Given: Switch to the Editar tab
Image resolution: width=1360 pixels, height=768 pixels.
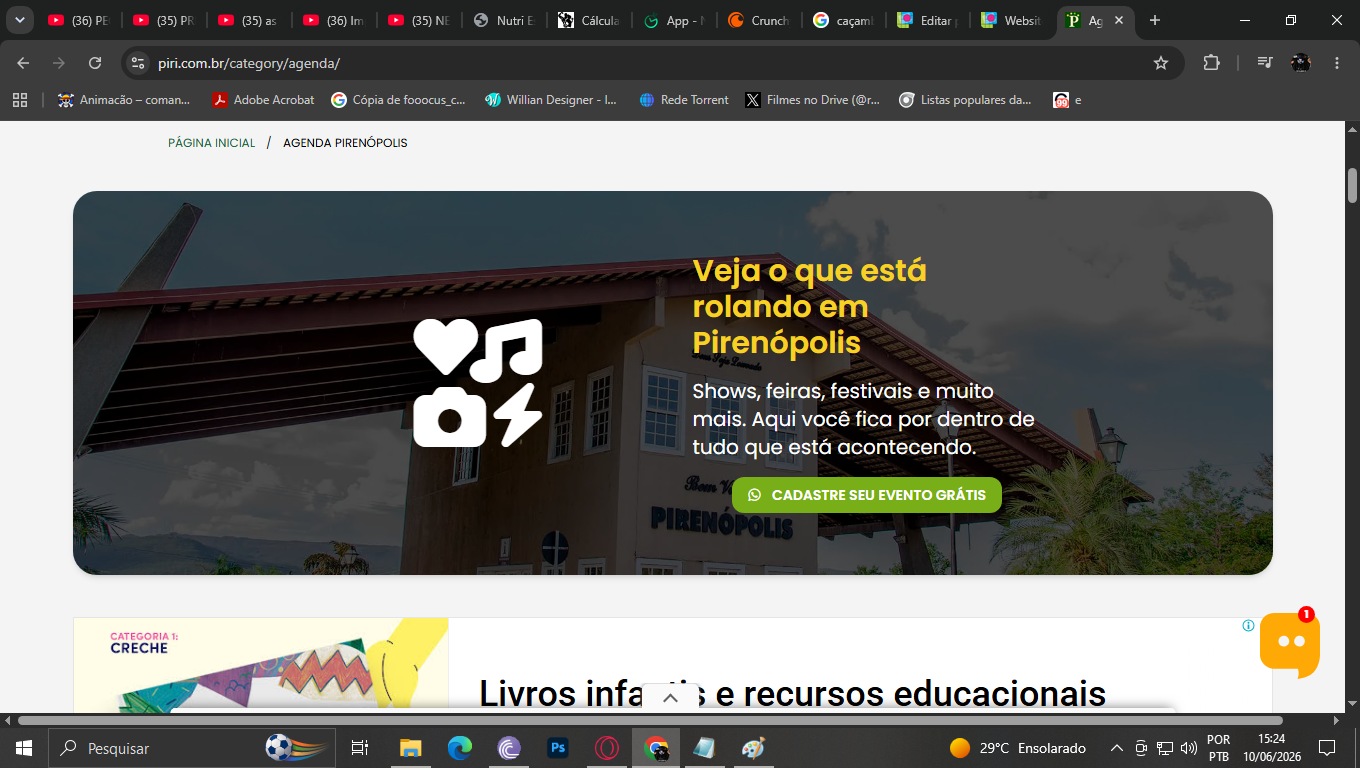Looking at the screenshot, I should coord(929,20).
